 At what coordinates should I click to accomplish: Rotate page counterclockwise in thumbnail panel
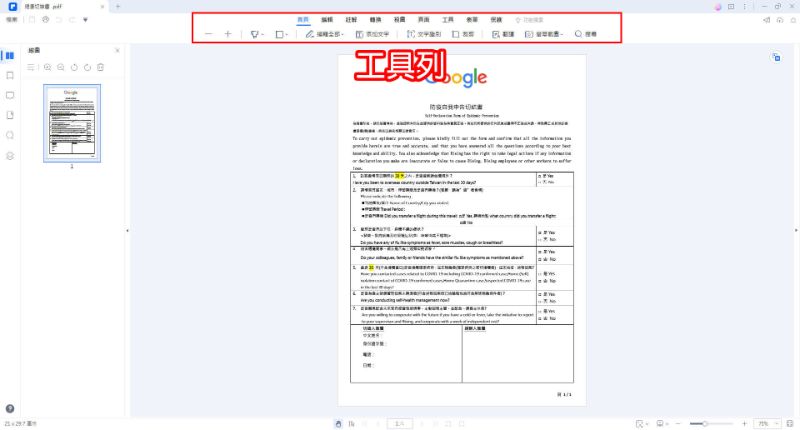74,67
